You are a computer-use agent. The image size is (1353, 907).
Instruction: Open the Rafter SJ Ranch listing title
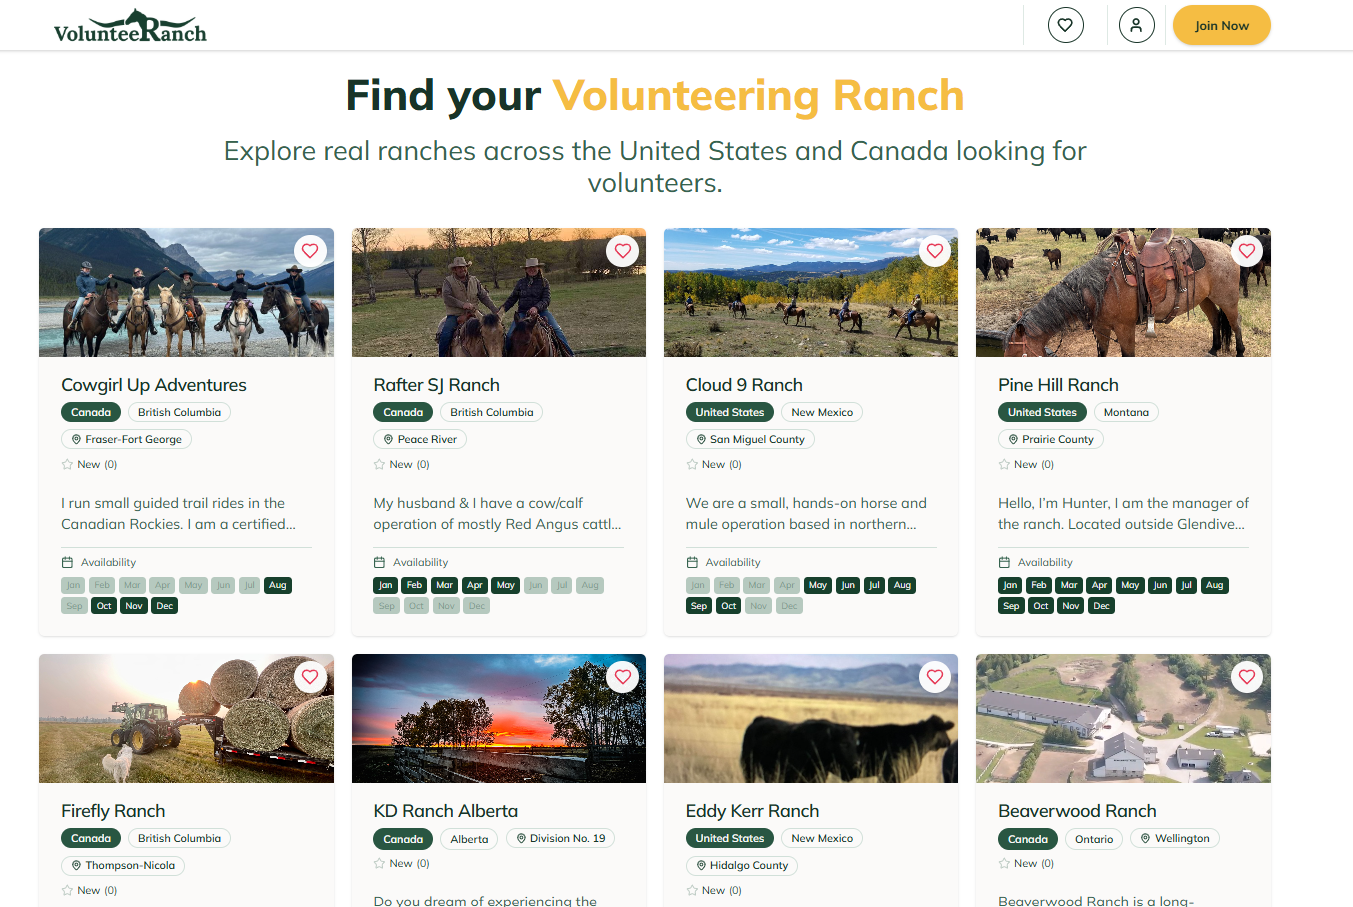[x=436, y=385]
